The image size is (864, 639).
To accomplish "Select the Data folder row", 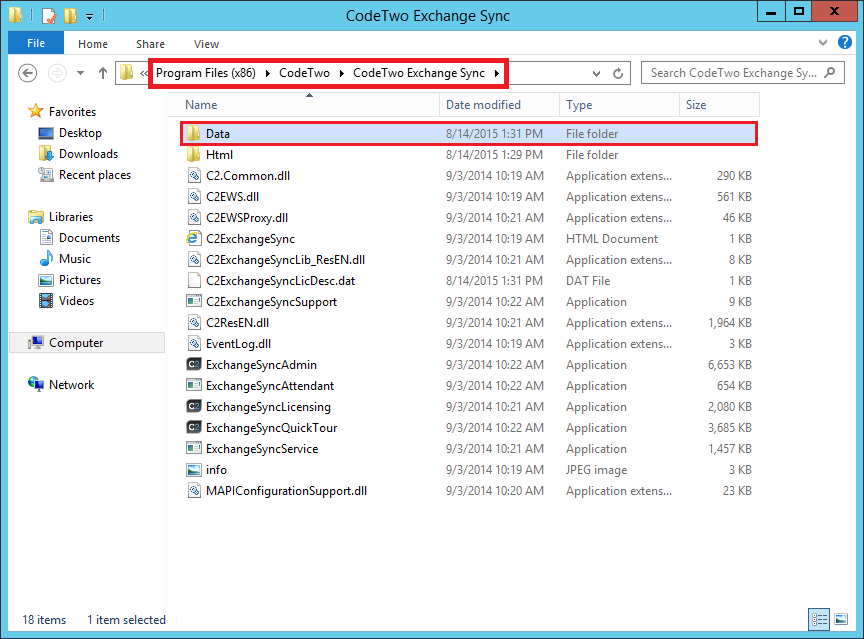I will pyautogui.click(x=469, y=133).
